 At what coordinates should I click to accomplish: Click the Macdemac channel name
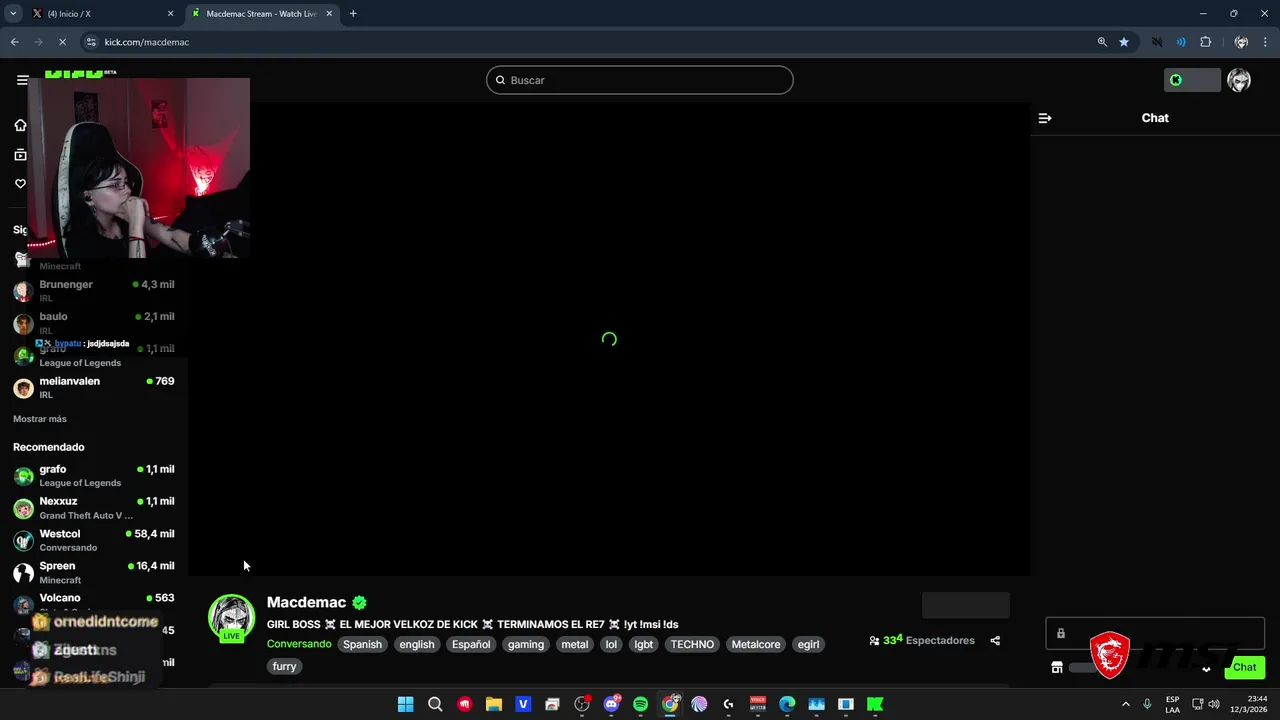306,602
